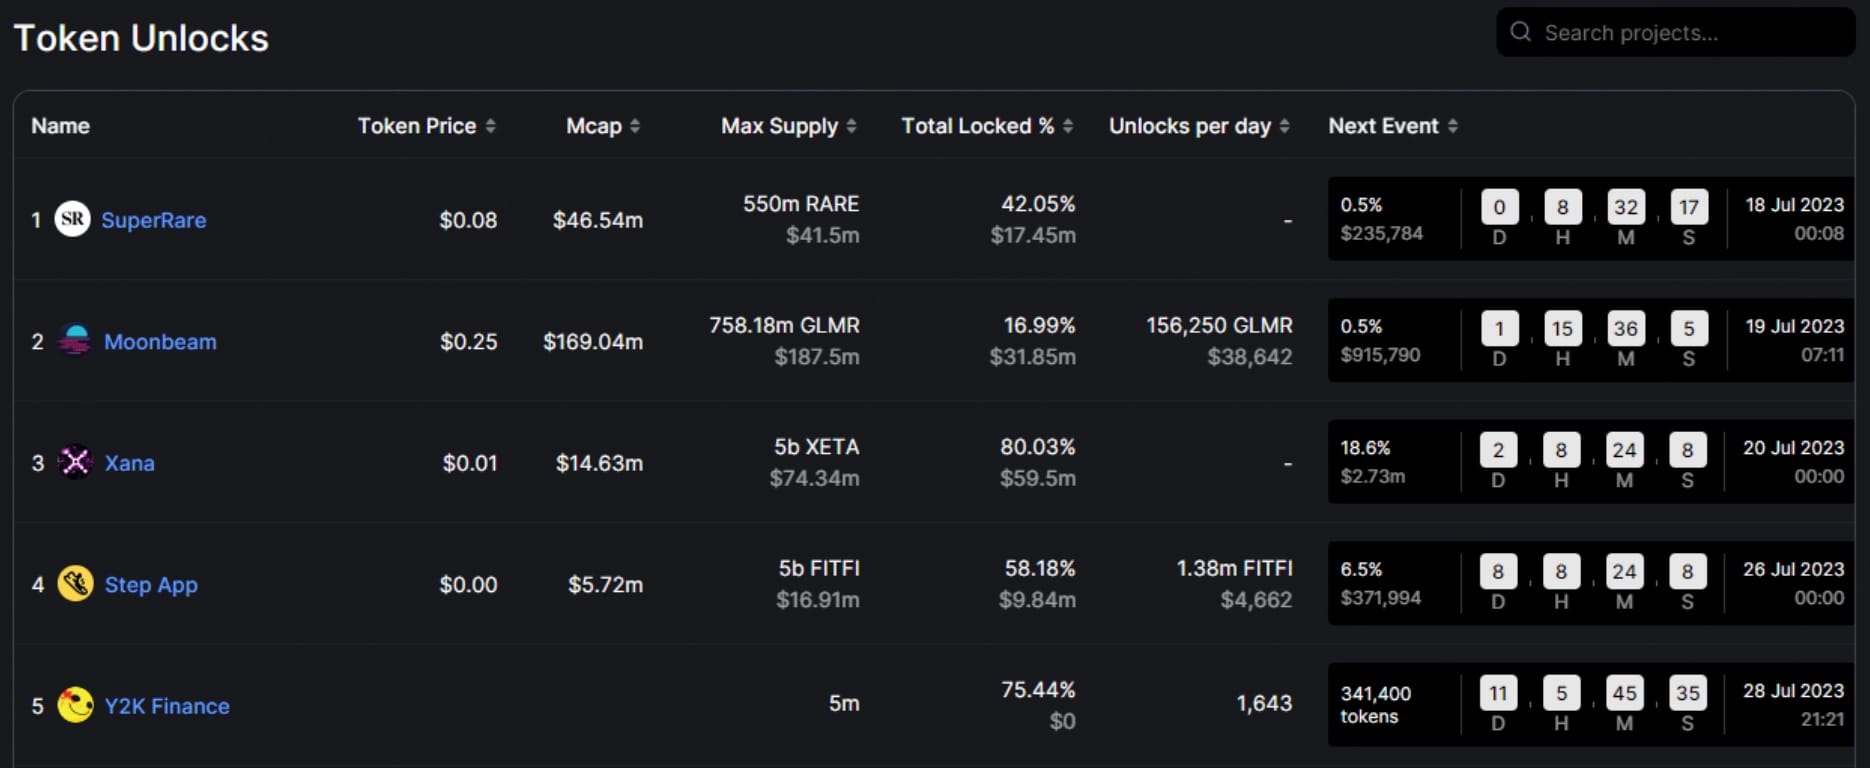The image size is (1870, 768).
Task: Click the 80.03% total locked value
Action: click(1038, 447)
